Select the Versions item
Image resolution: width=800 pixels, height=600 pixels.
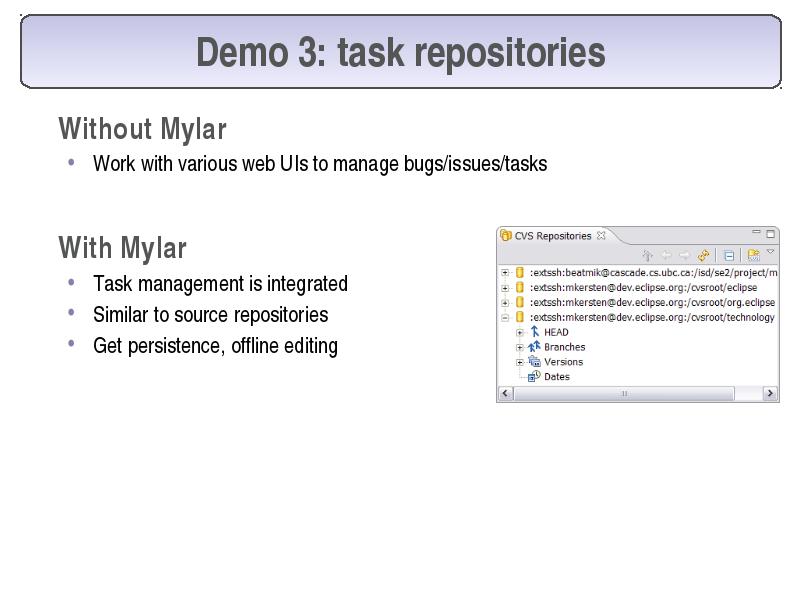tap(563, 362)
